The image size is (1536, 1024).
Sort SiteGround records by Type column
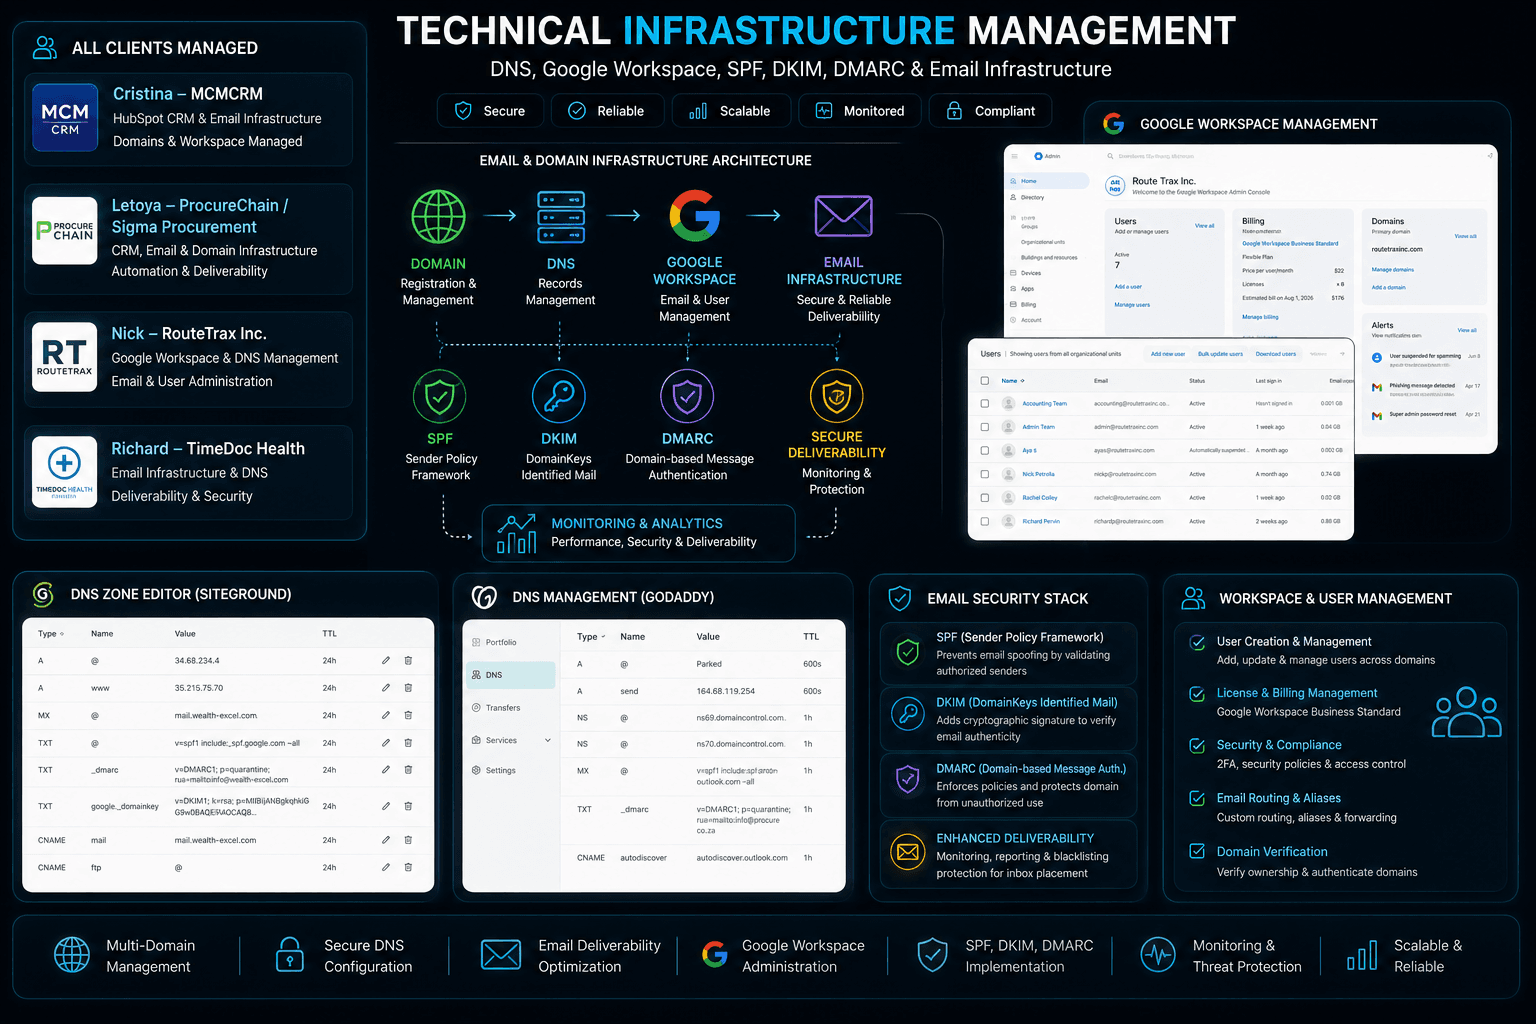50,634
